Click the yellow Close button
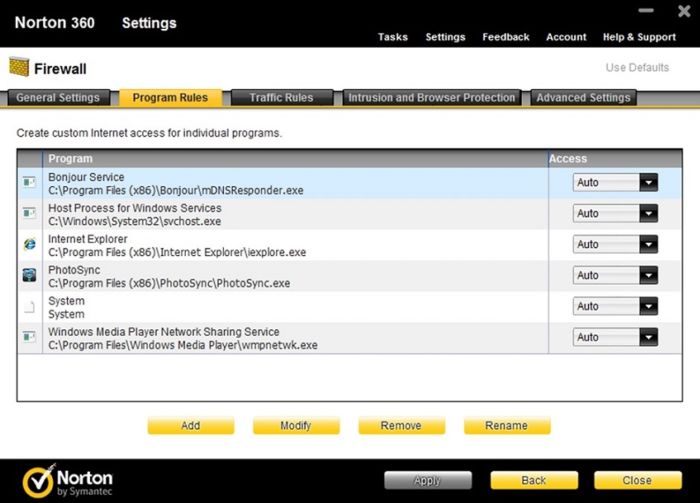 coord(638,480)
